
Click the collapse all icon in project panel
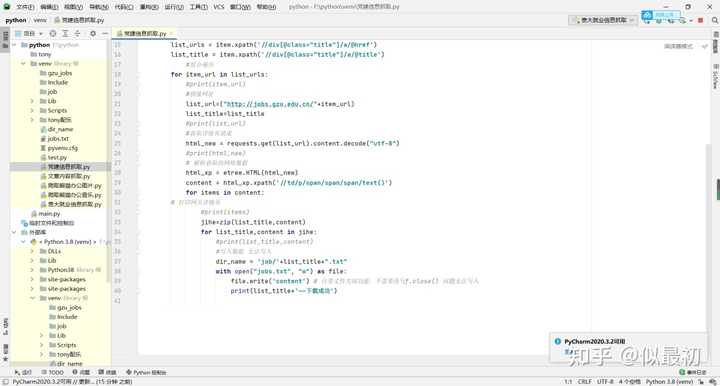pyautogui.click(x=77, y=34)
